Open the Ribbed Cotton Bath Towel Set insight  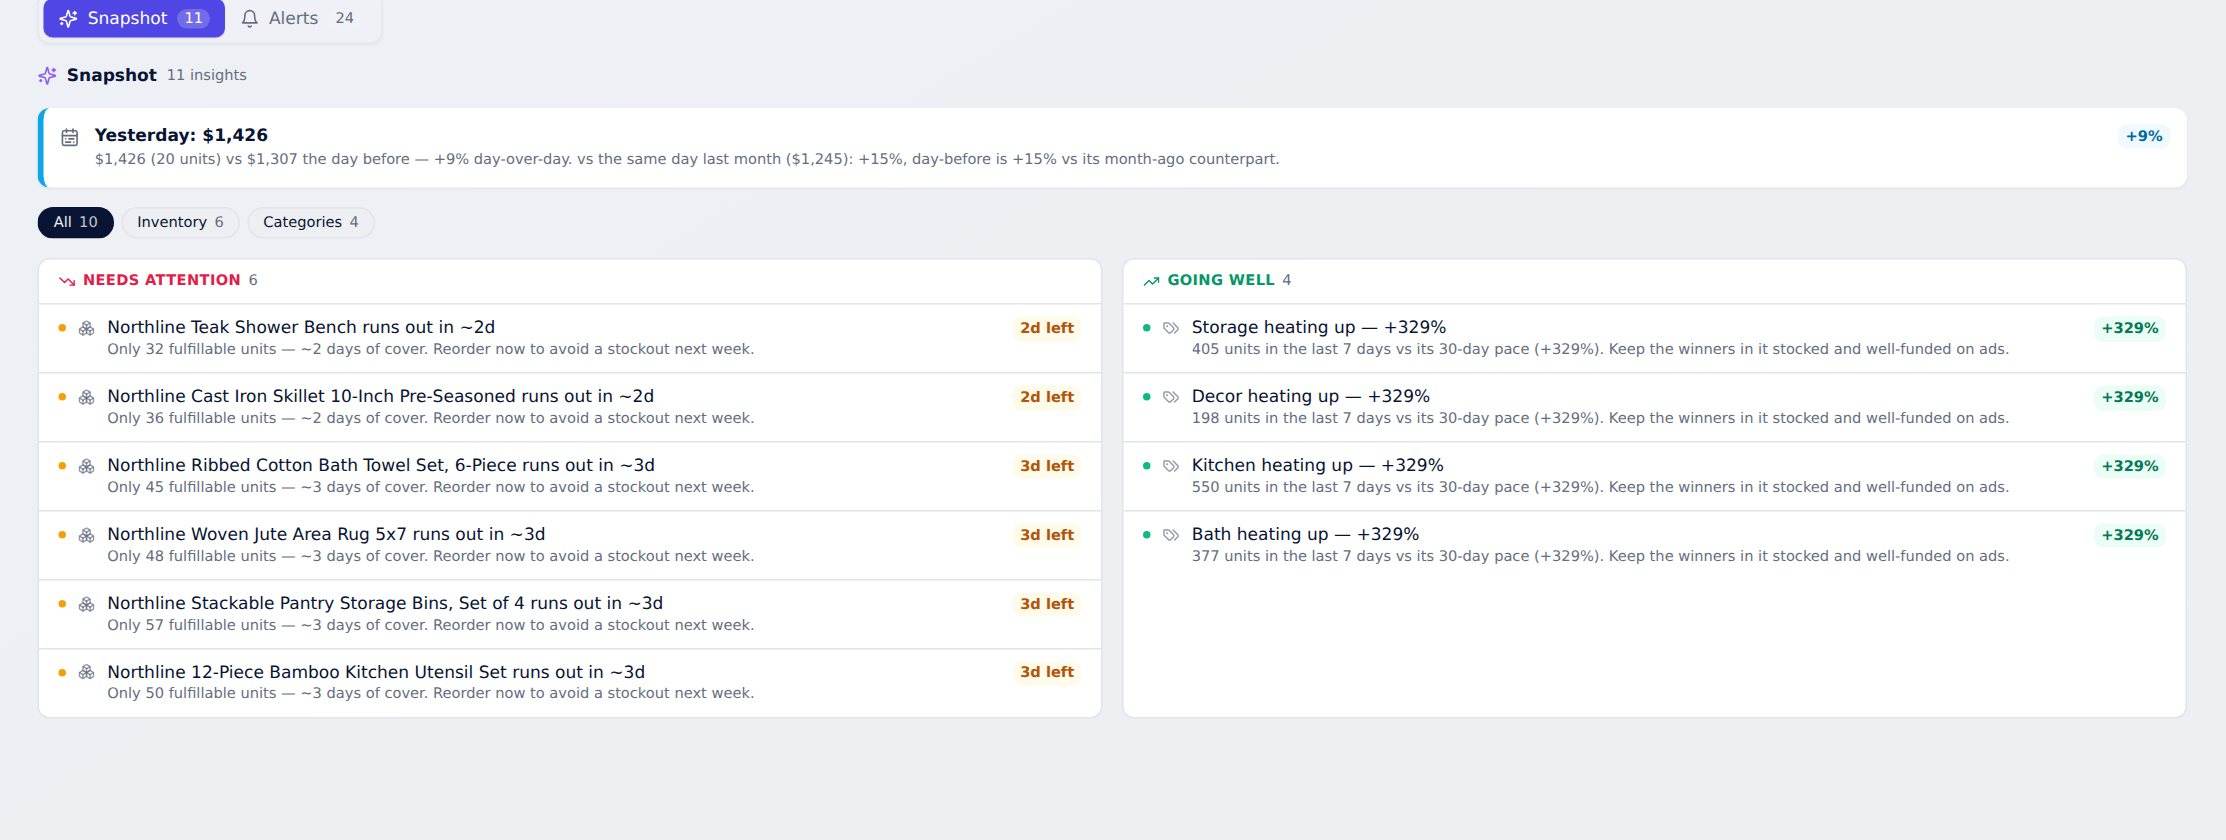570,476
